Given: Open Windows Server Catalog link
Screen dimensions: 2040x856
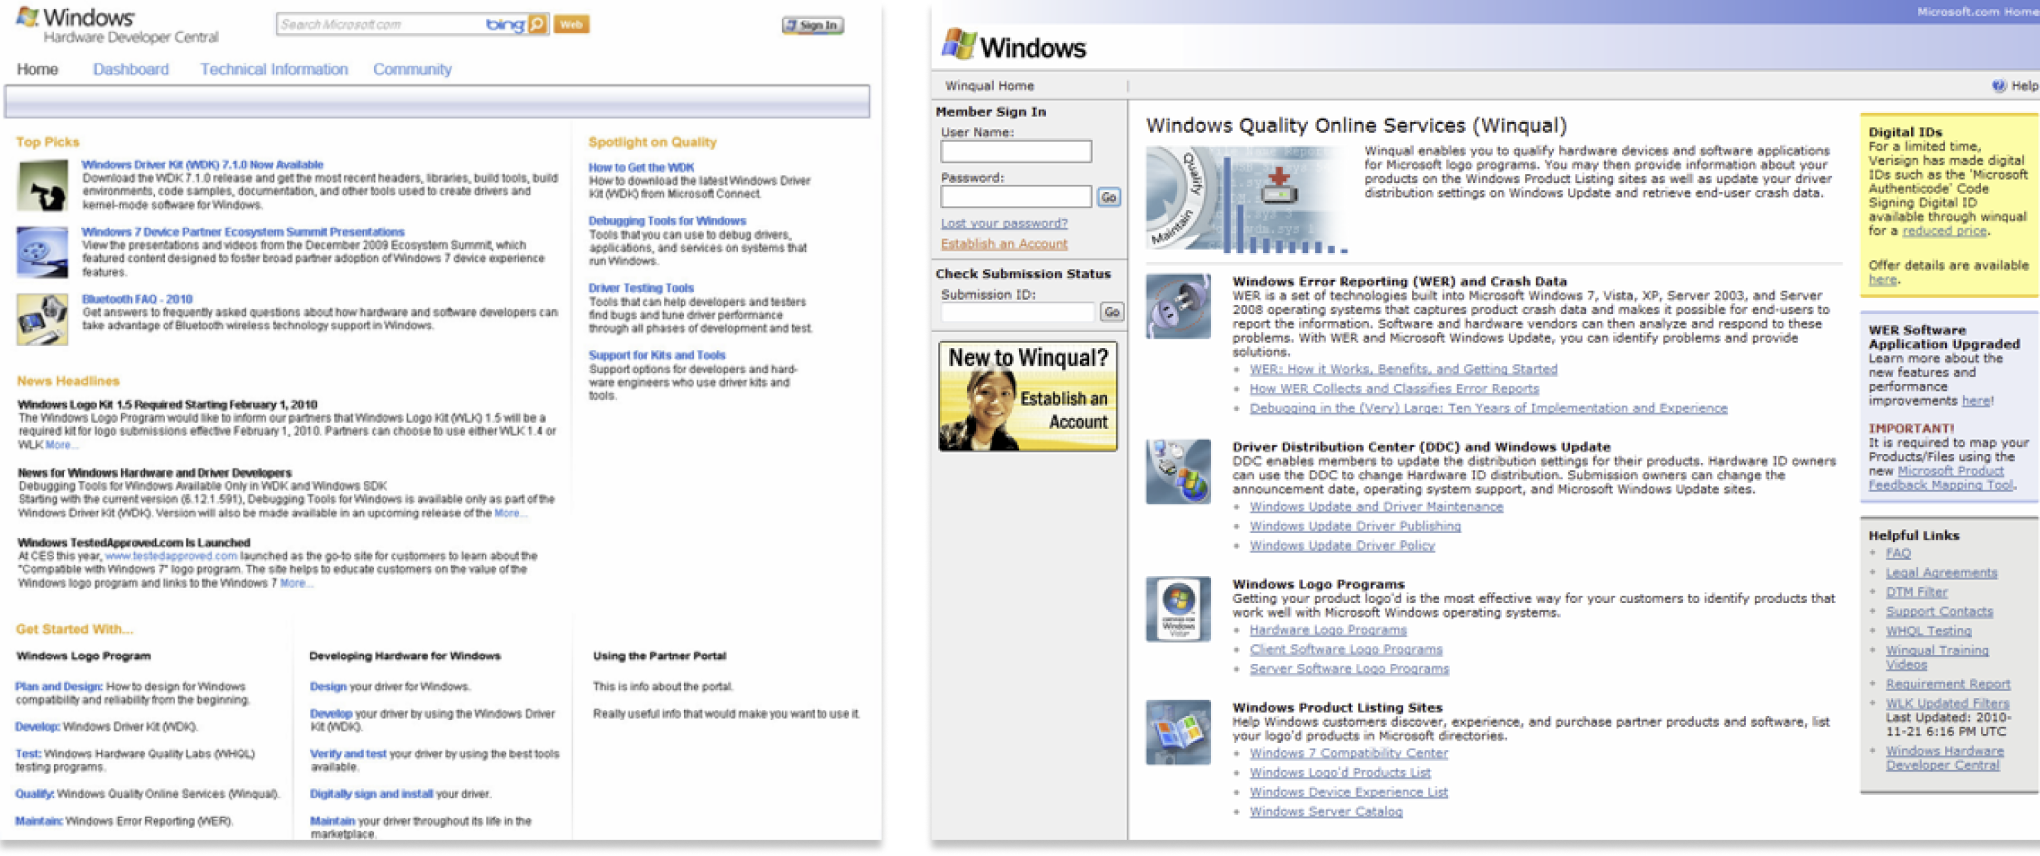Looking at the screenshot, I should click(x=1326, y=812).
